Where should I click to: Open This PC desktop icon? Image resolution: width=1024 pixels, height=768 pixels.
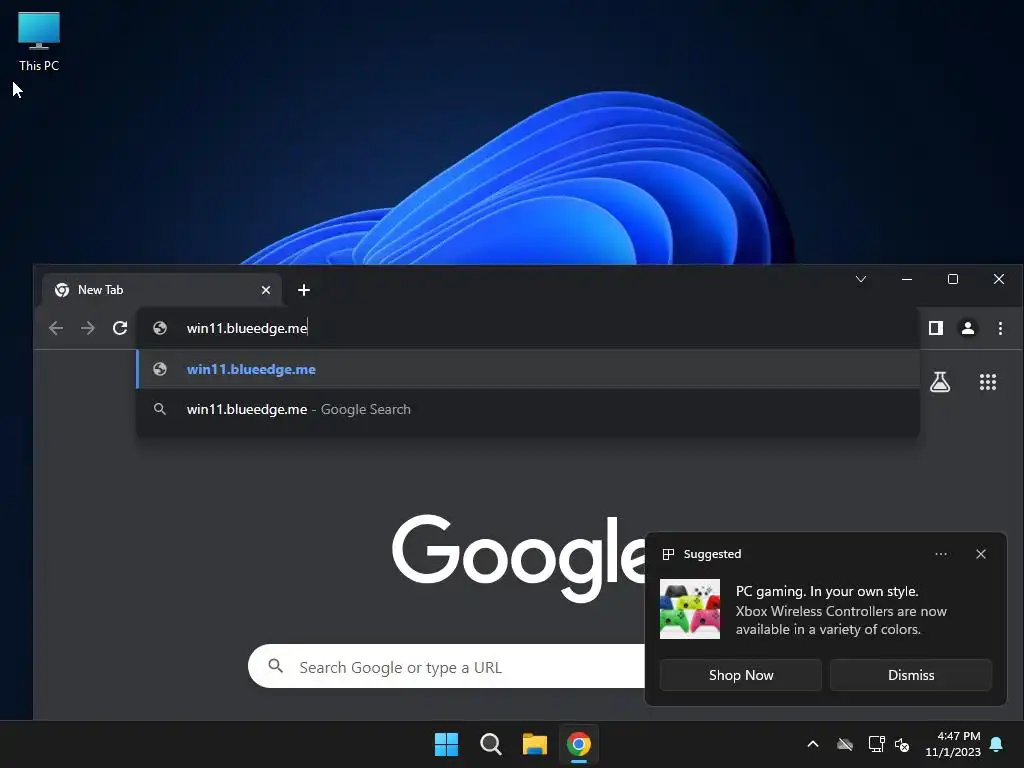39,42
